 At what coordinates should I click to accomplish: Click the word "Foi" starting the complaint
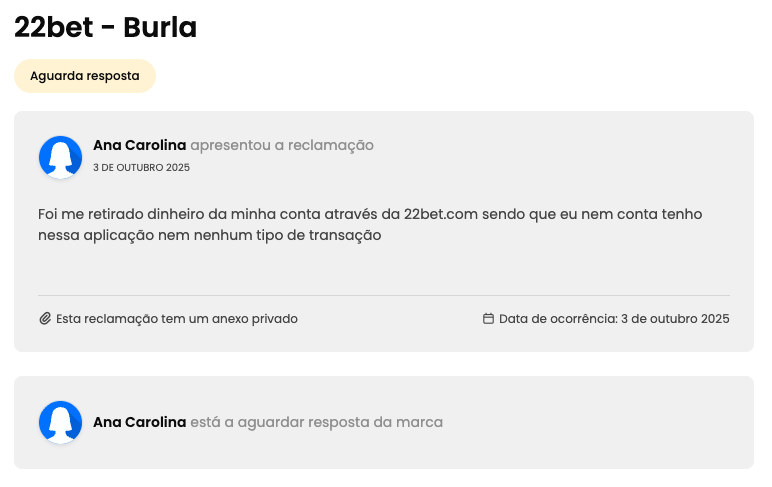48,214
